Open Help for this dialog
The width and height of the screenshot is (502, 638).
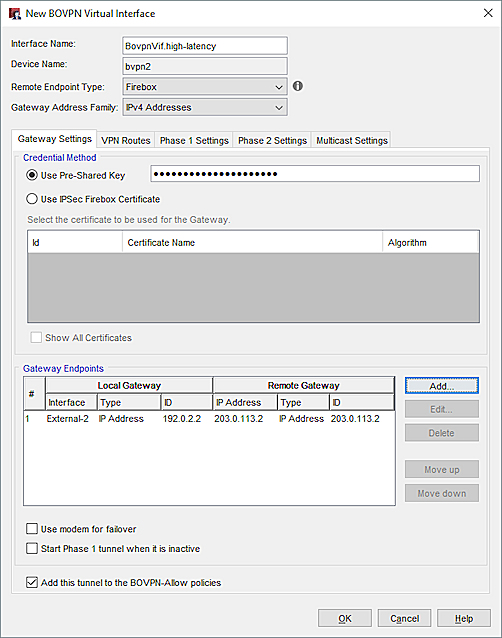(x=464, y=618)
